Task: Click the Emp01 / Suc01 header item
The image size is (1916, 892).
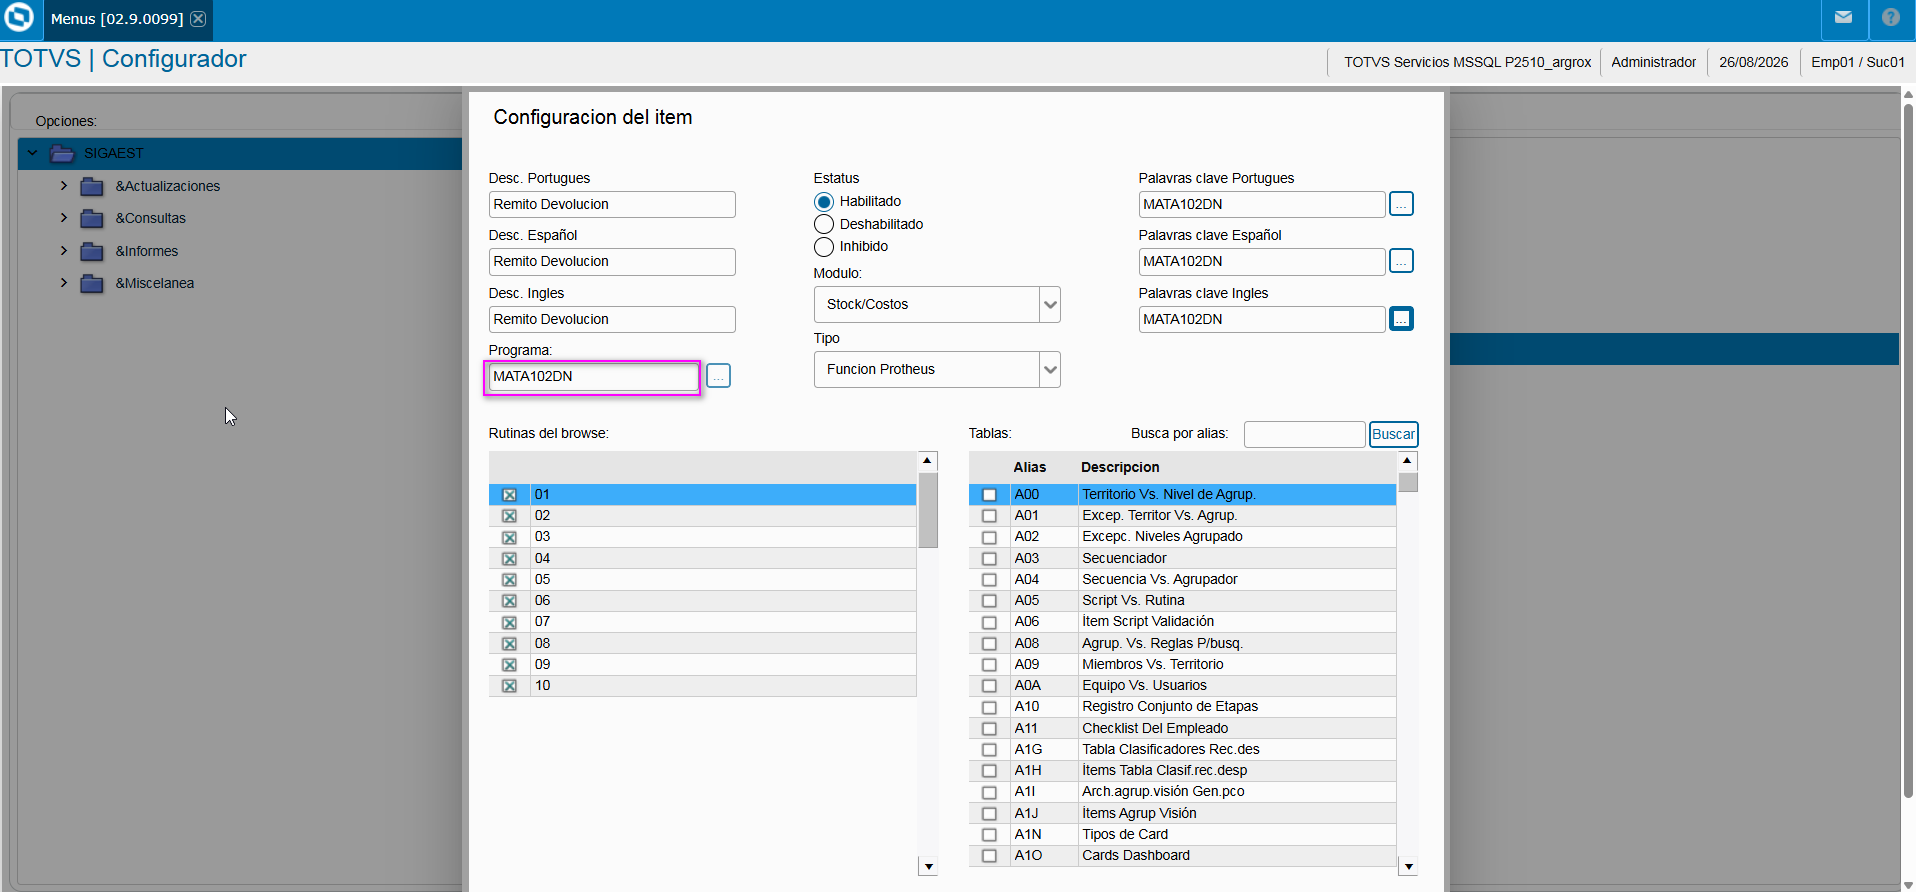Action: (1857, 62)
